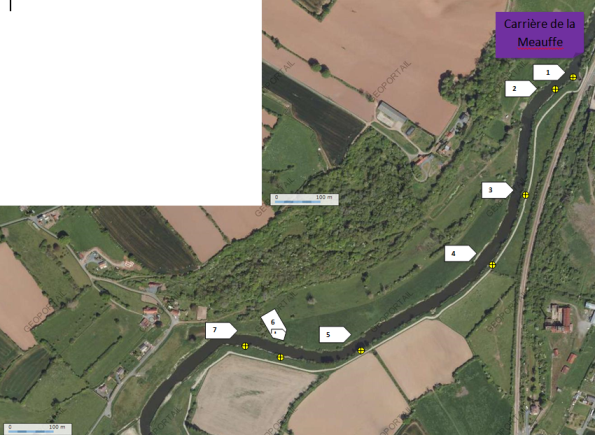Click the yellow marker beside label 1
The image size is (595, 435).
click(x=573, y=77)
